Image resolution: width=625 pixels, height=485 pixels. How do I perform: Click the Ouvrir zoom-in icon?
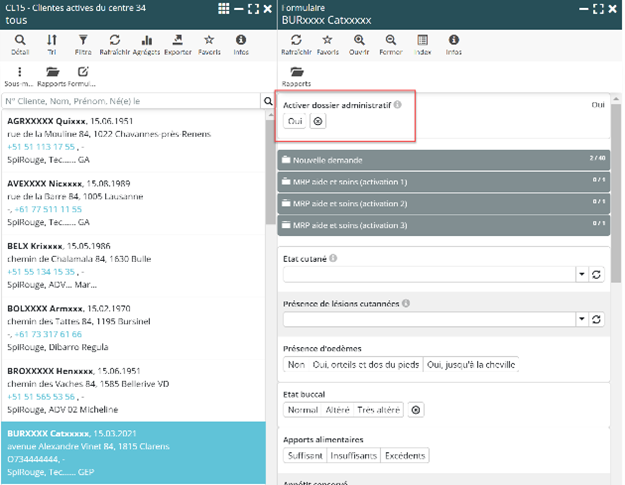[359, 43]
